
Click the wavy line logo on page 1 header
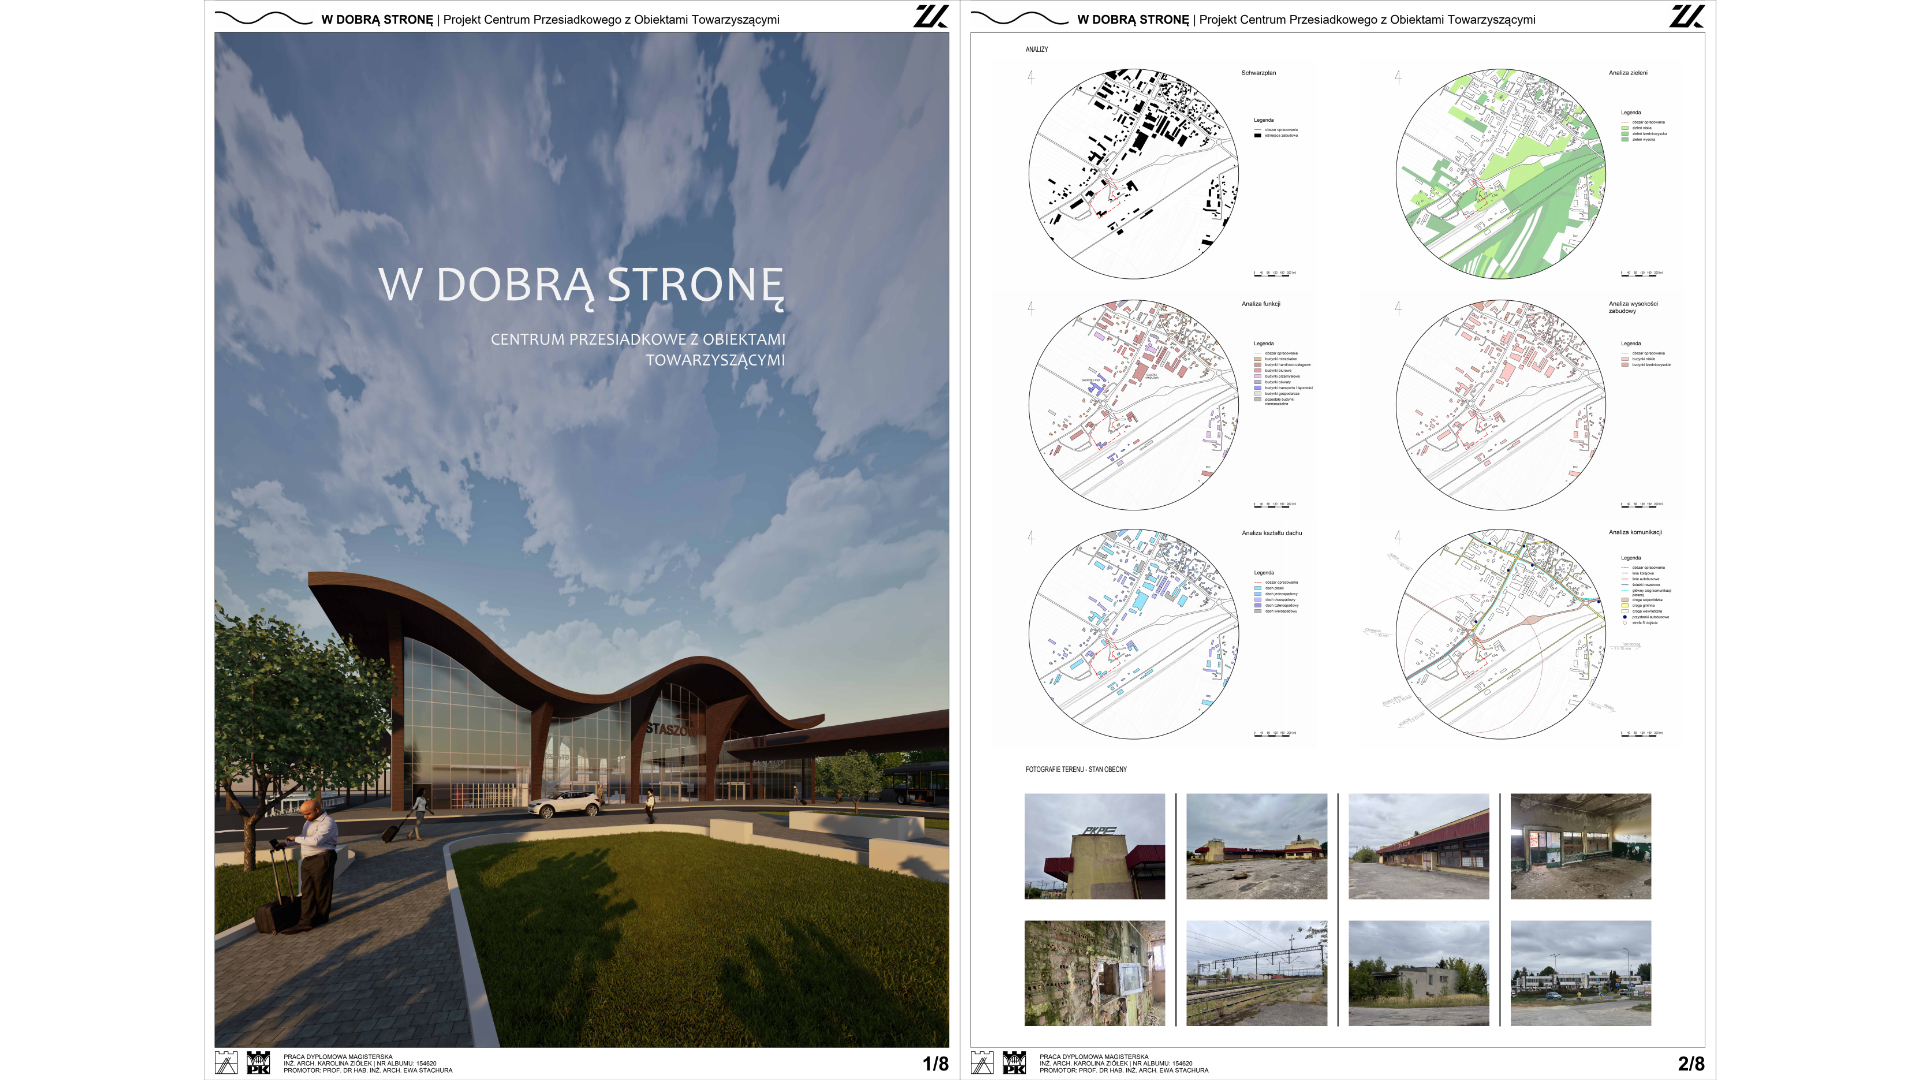pos(263,18)
